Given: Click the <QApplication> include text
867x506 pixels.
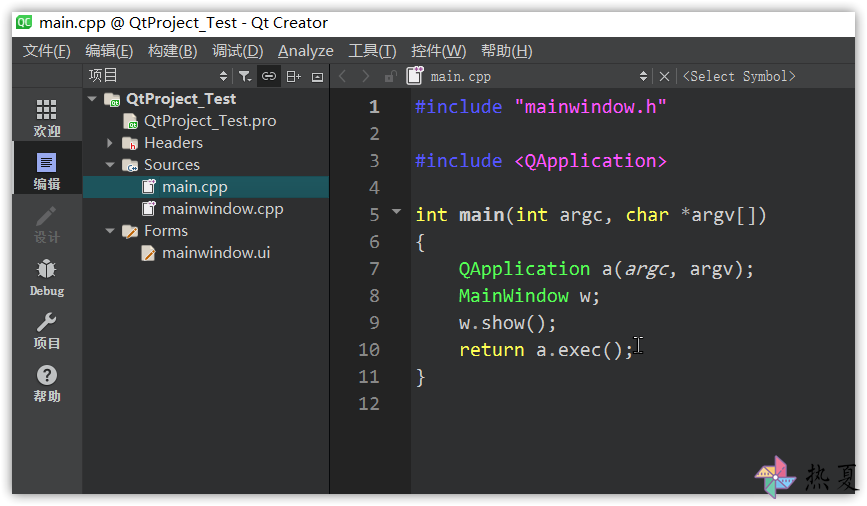Looking at the screenshot, I should point(591,161).
